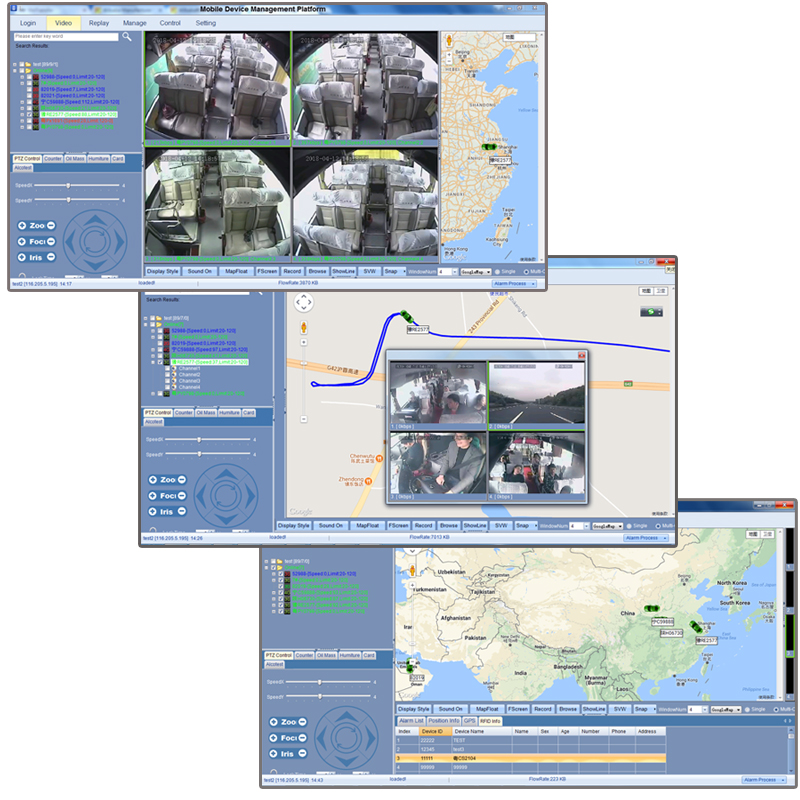Select the Single radio button in top window
Image resolution: width=800 pixels, height=800 pixels.
coord(496,271)
